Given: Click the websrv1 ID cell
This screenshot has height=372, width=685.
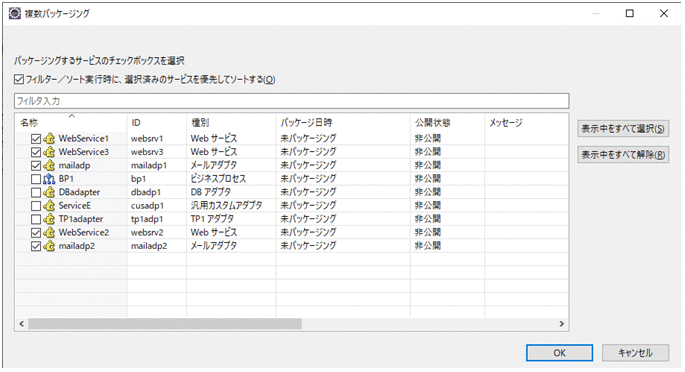Looking at the screenshot, I should click(x=147, y=139).
